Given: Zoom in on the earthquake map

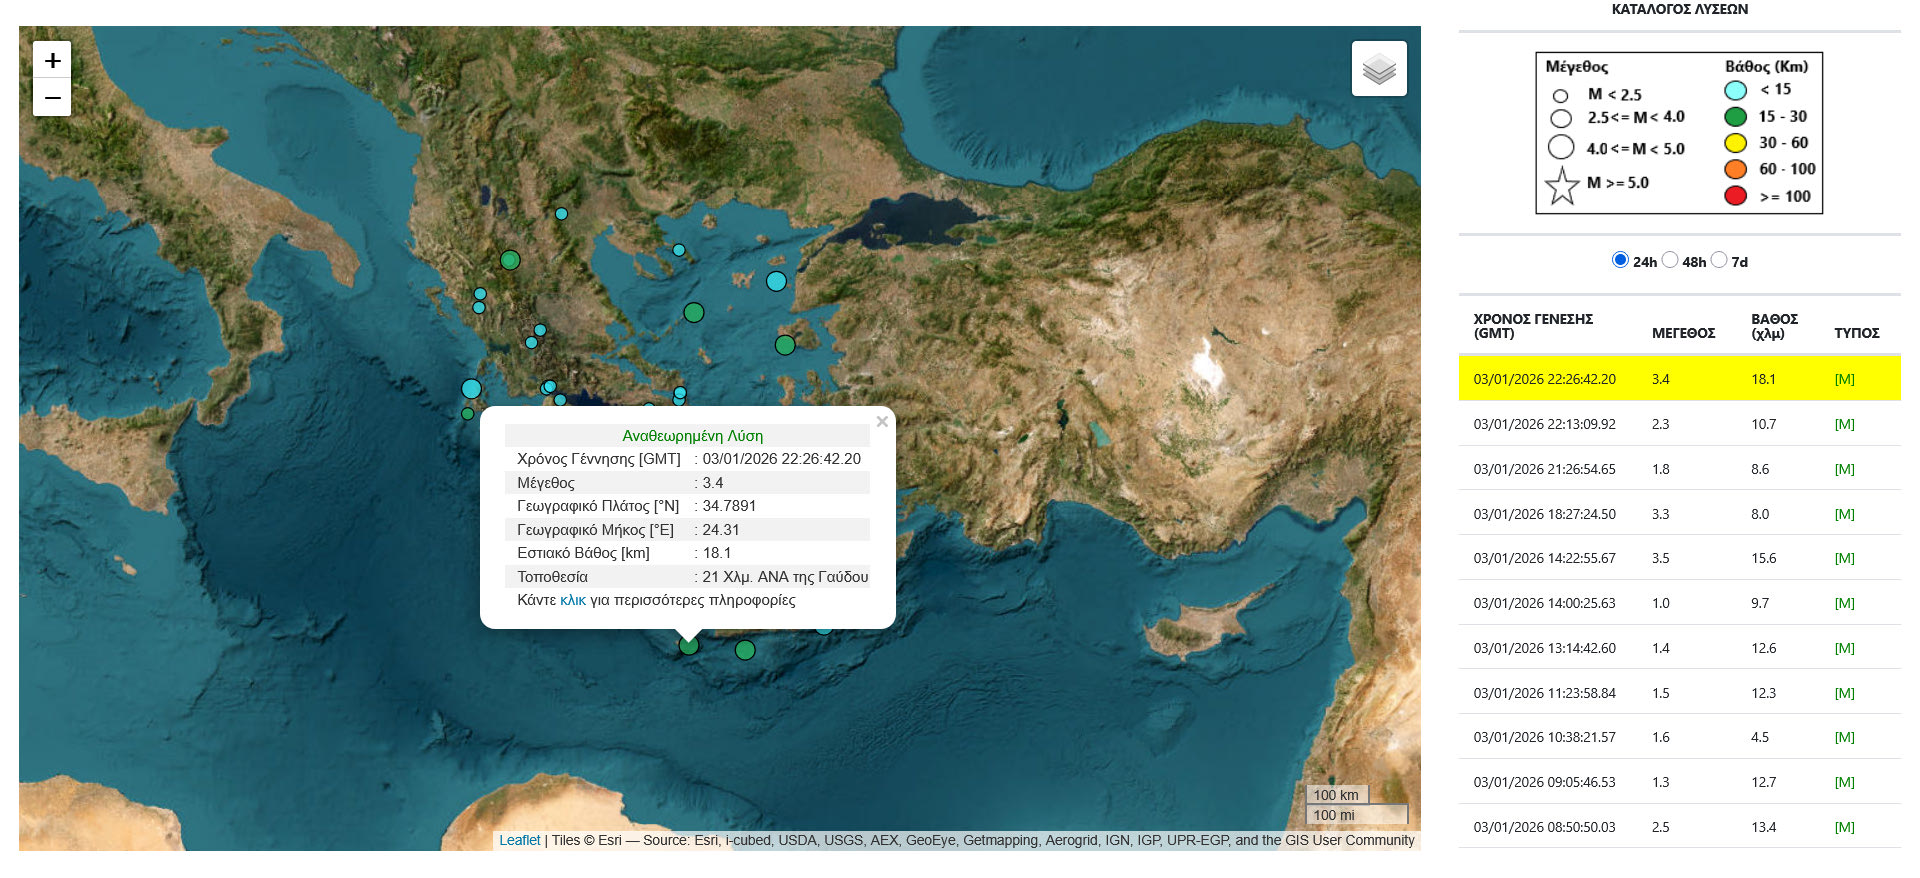Looking at the screenshot, I should 52,60.
